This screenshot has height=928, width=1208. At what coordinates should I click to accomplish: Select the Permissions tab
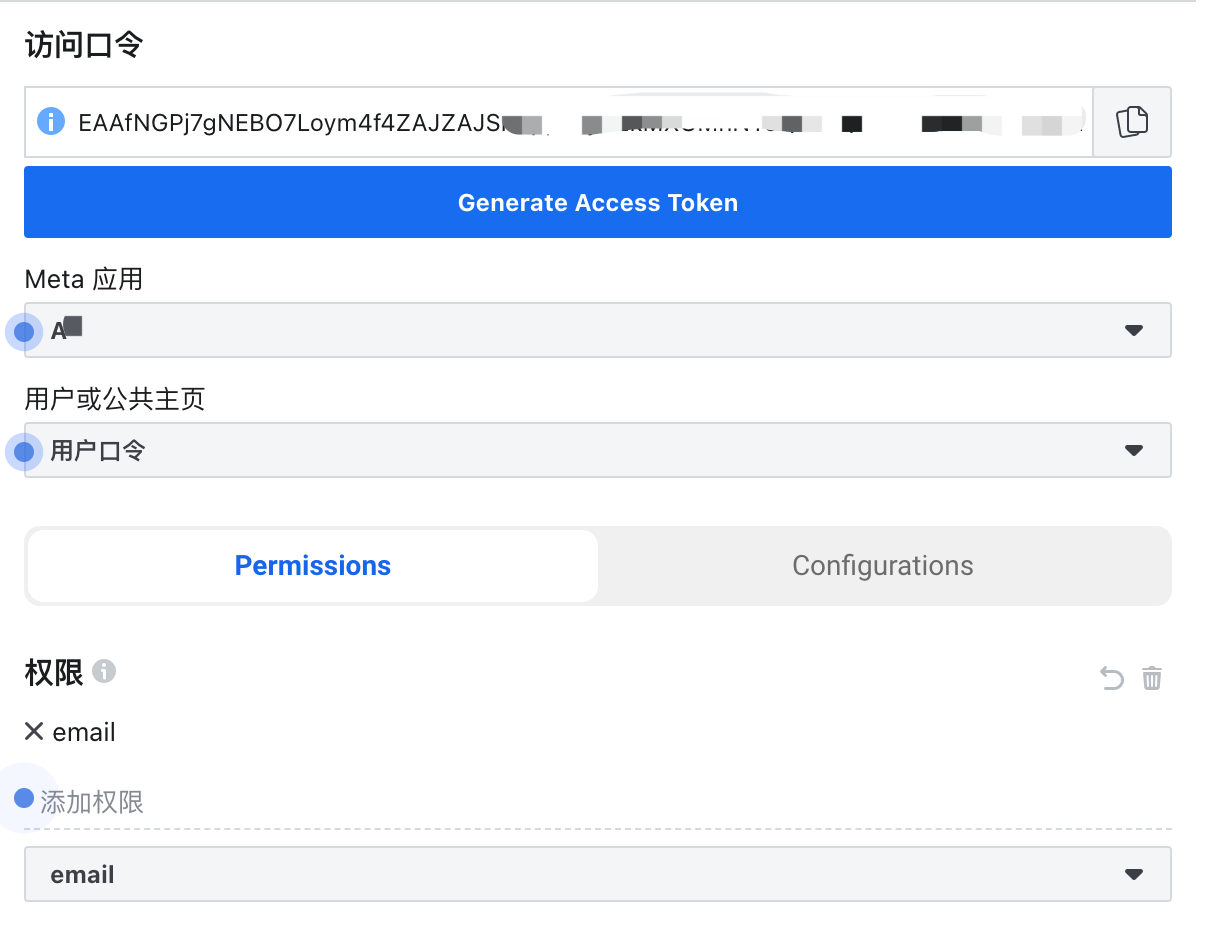click(x=312, y=565)
